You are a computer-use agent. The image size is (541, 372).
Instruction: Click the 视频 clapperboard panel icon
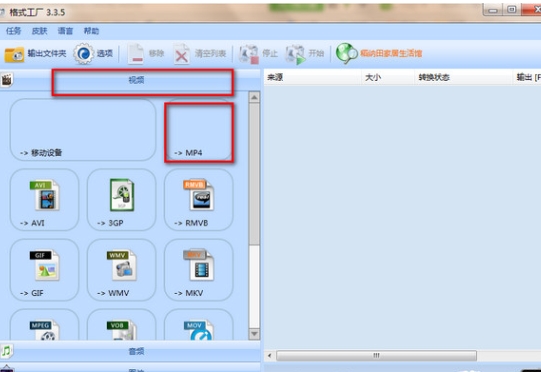[x=6, y=80]
